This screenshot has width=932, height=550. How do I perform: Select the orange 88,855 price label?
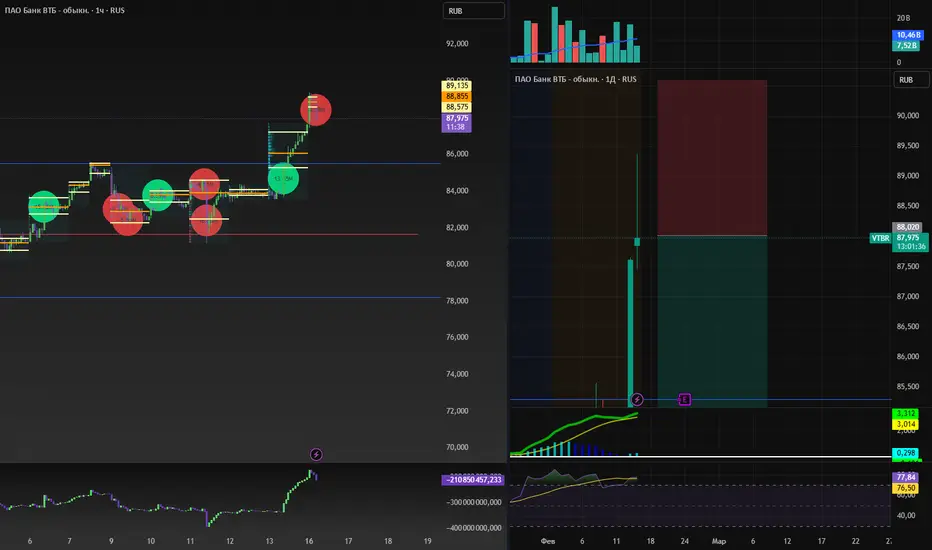pos(456,96)
